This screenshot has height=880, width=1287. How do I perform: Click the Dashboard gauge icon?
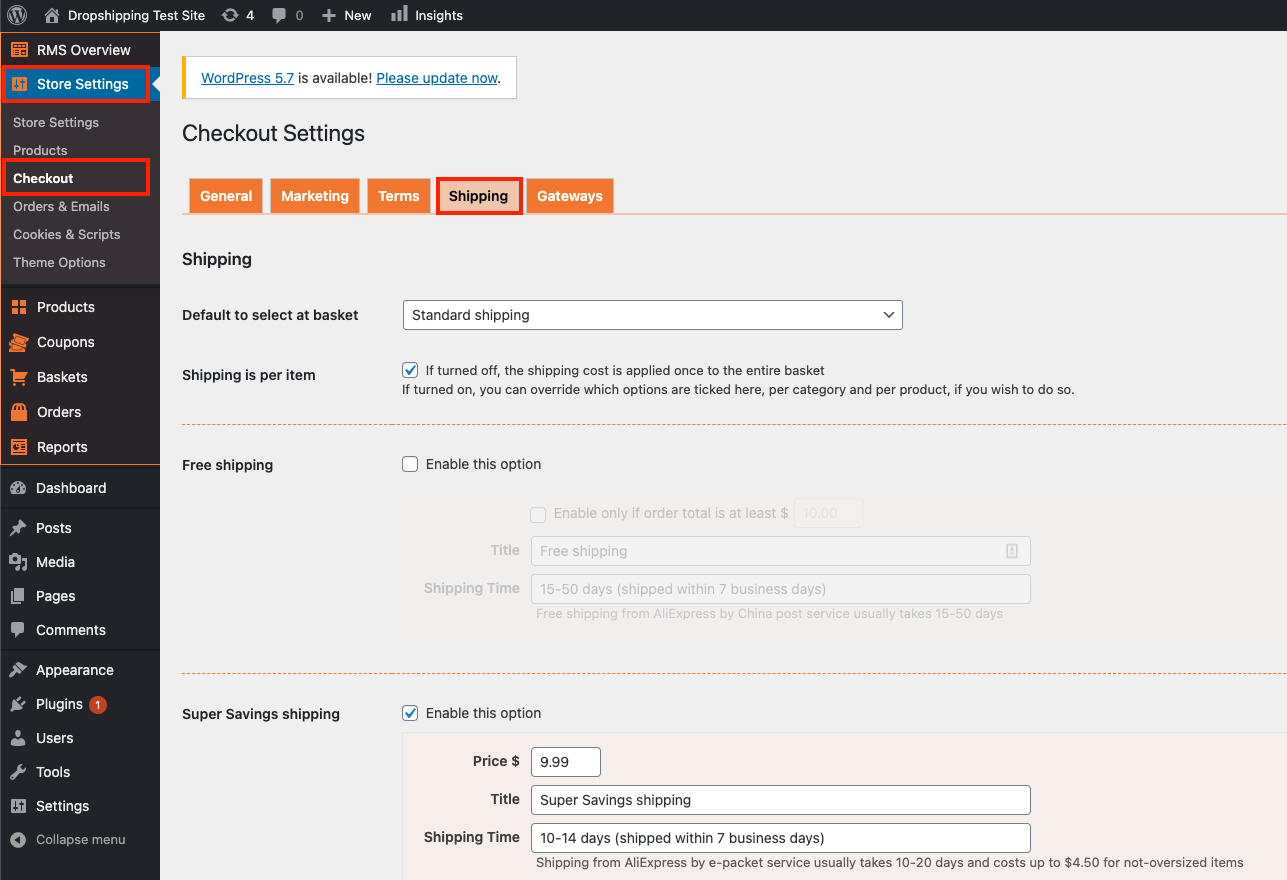pyautogui.click(x=18, y=488)
